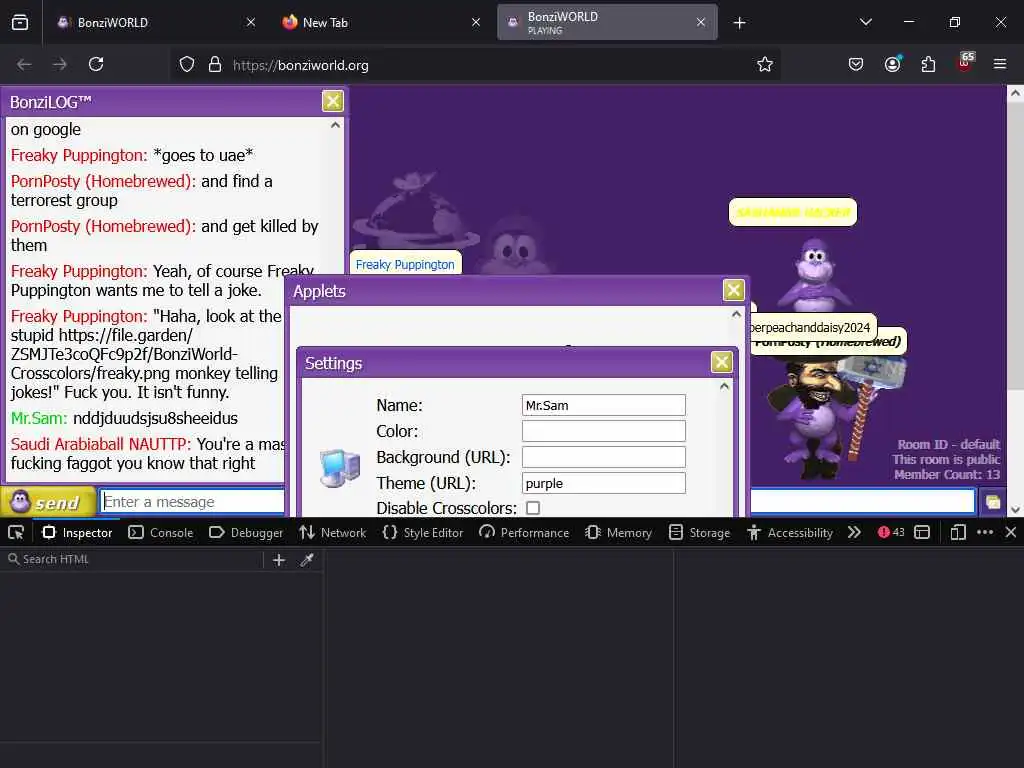Click the Color input field

603,431
